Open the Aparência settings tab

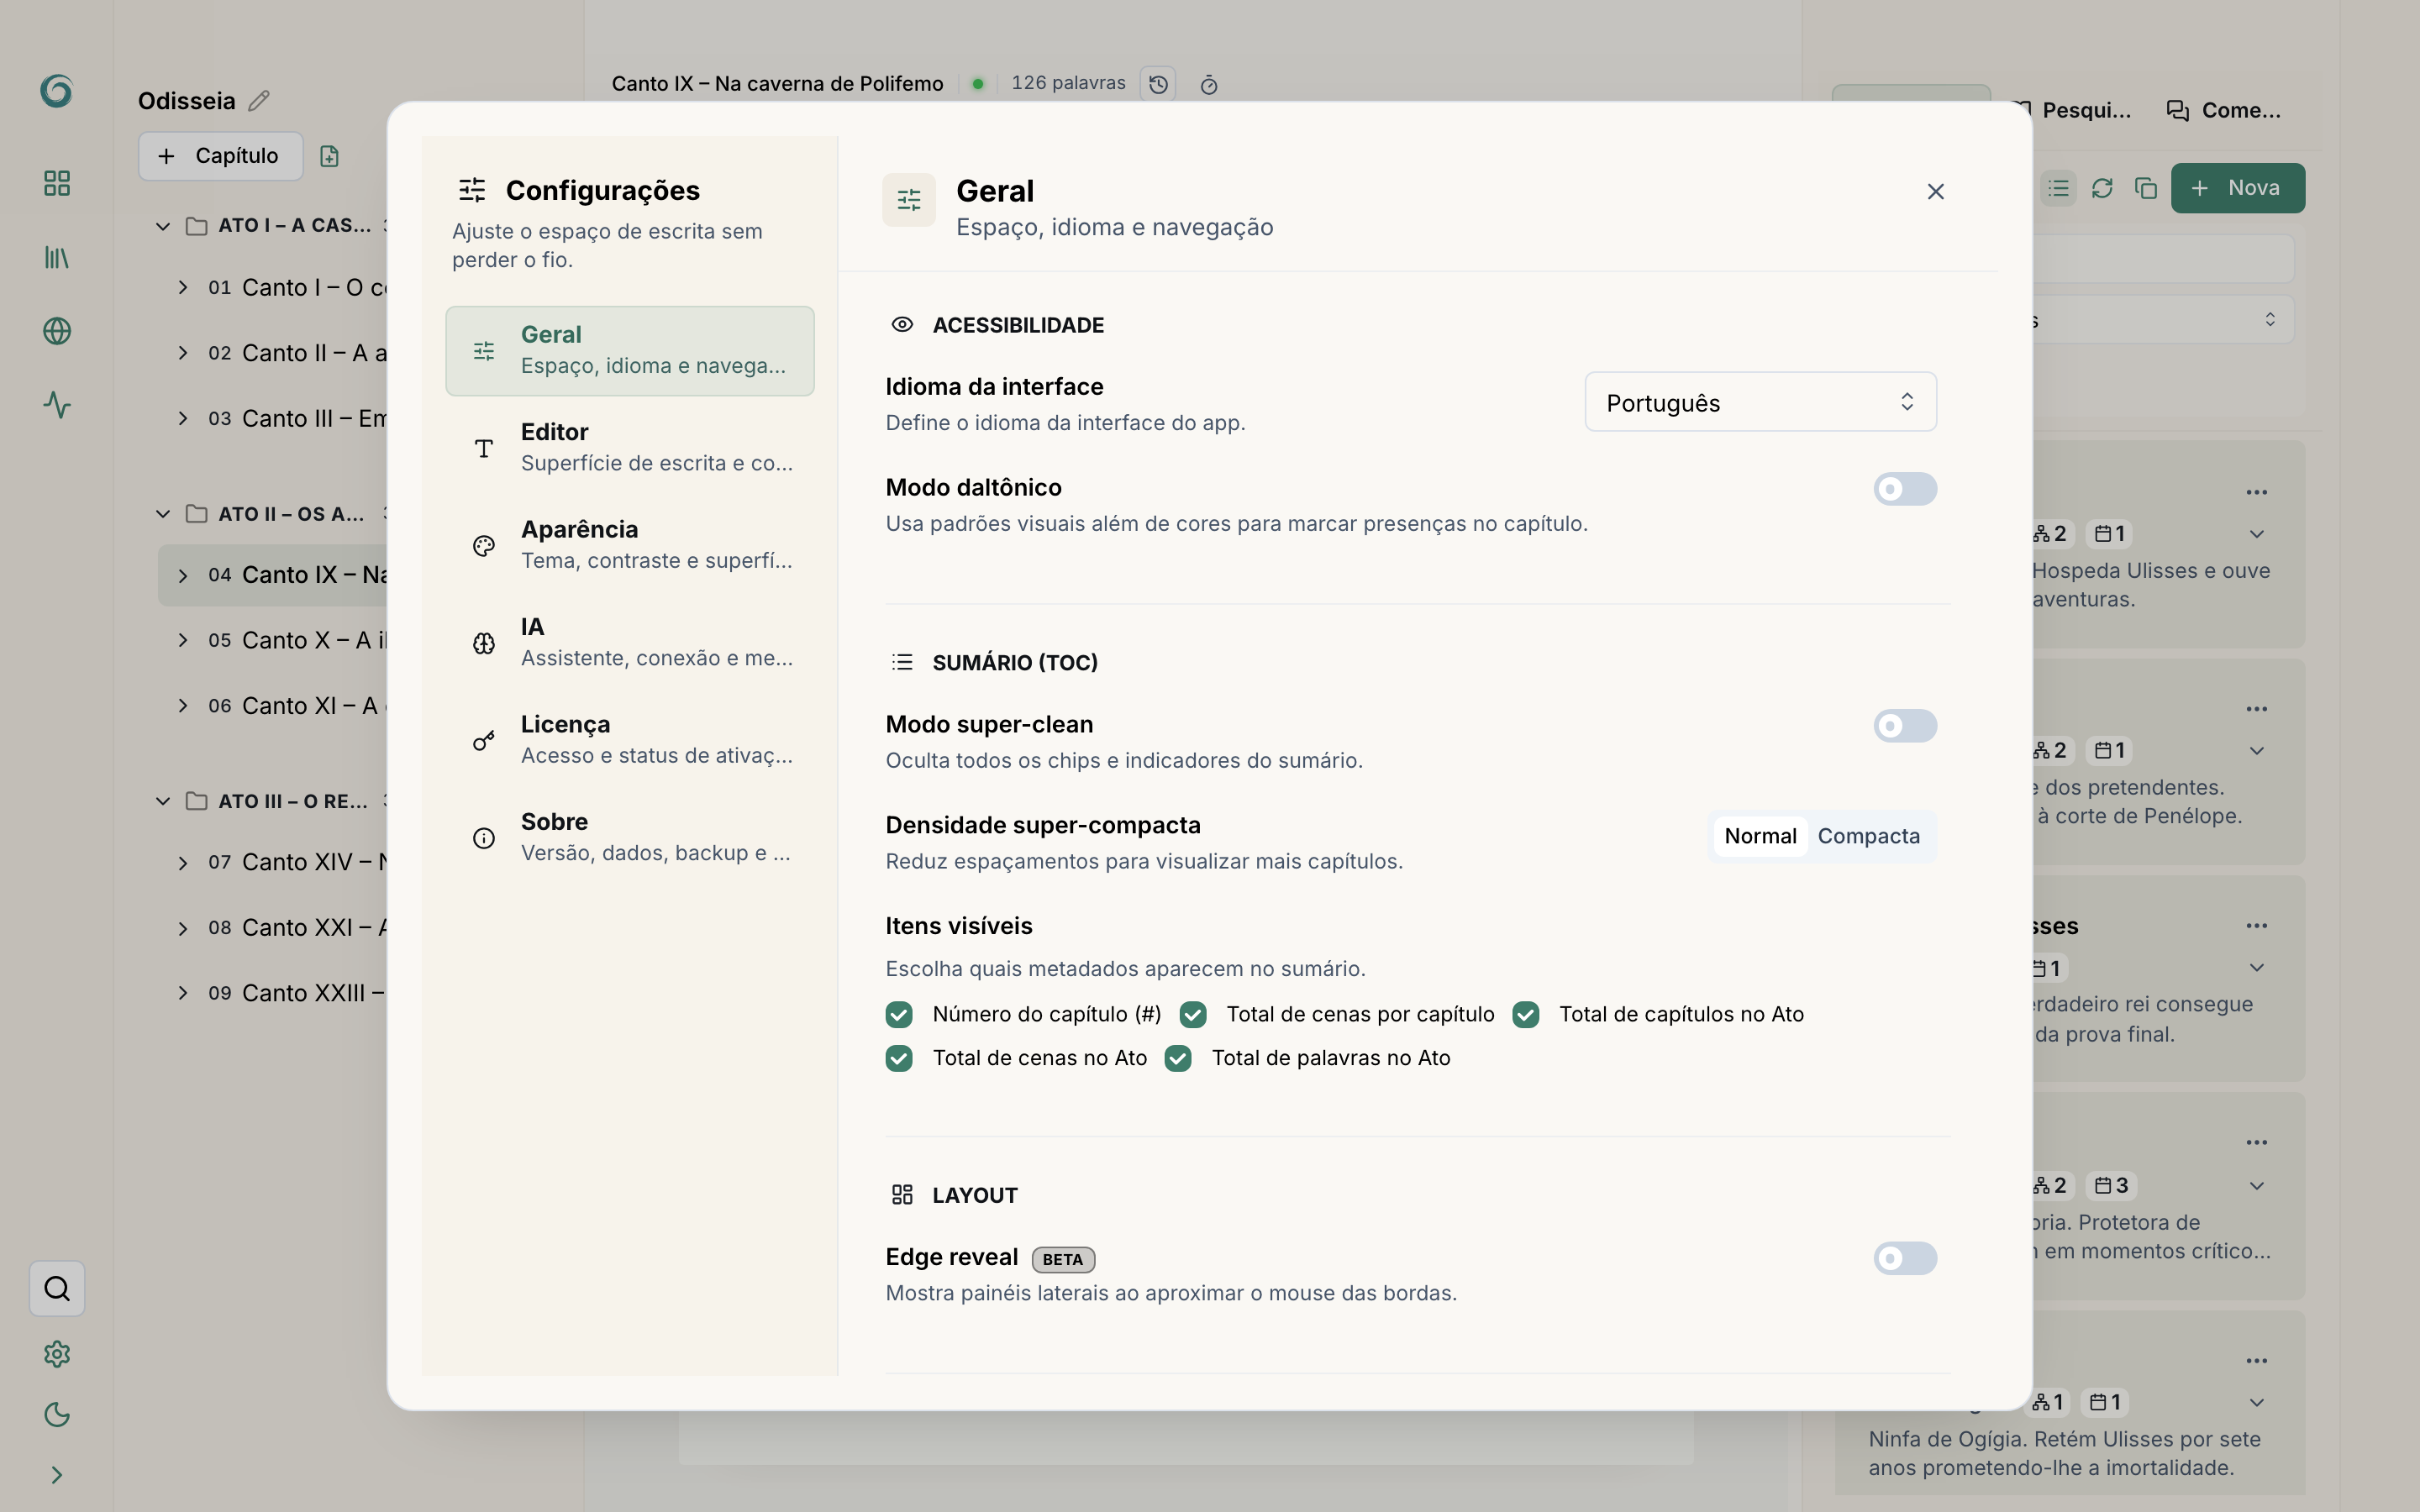[x=630, y=545]
